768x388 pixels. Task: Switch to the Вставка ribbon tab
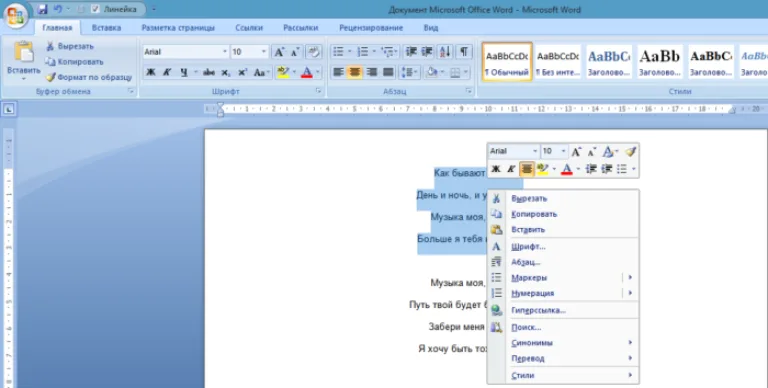click(106, 28)
